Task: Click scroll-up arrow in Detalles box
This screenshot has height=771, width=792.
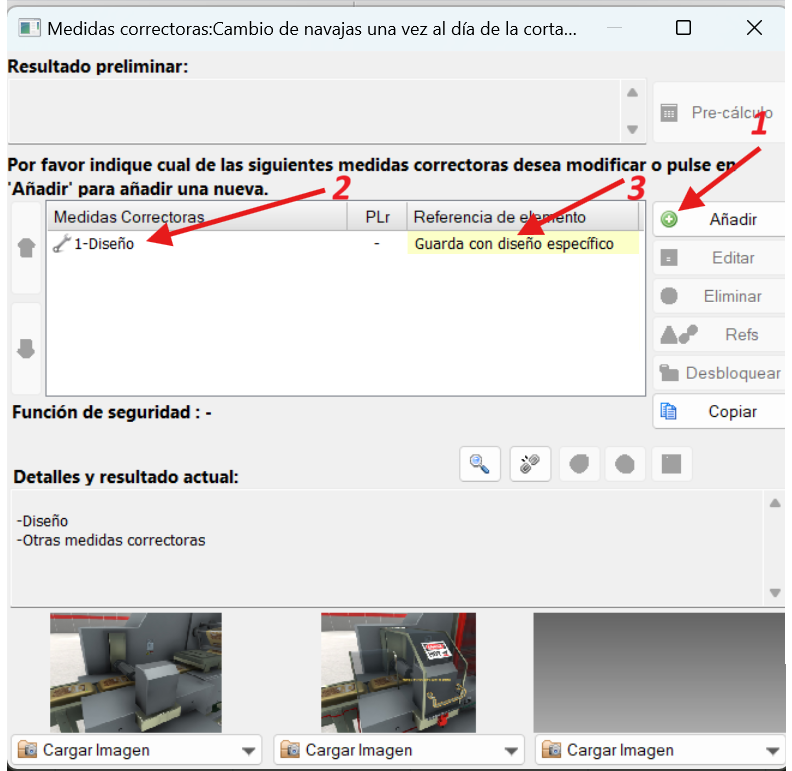Action: coord(775,503)
